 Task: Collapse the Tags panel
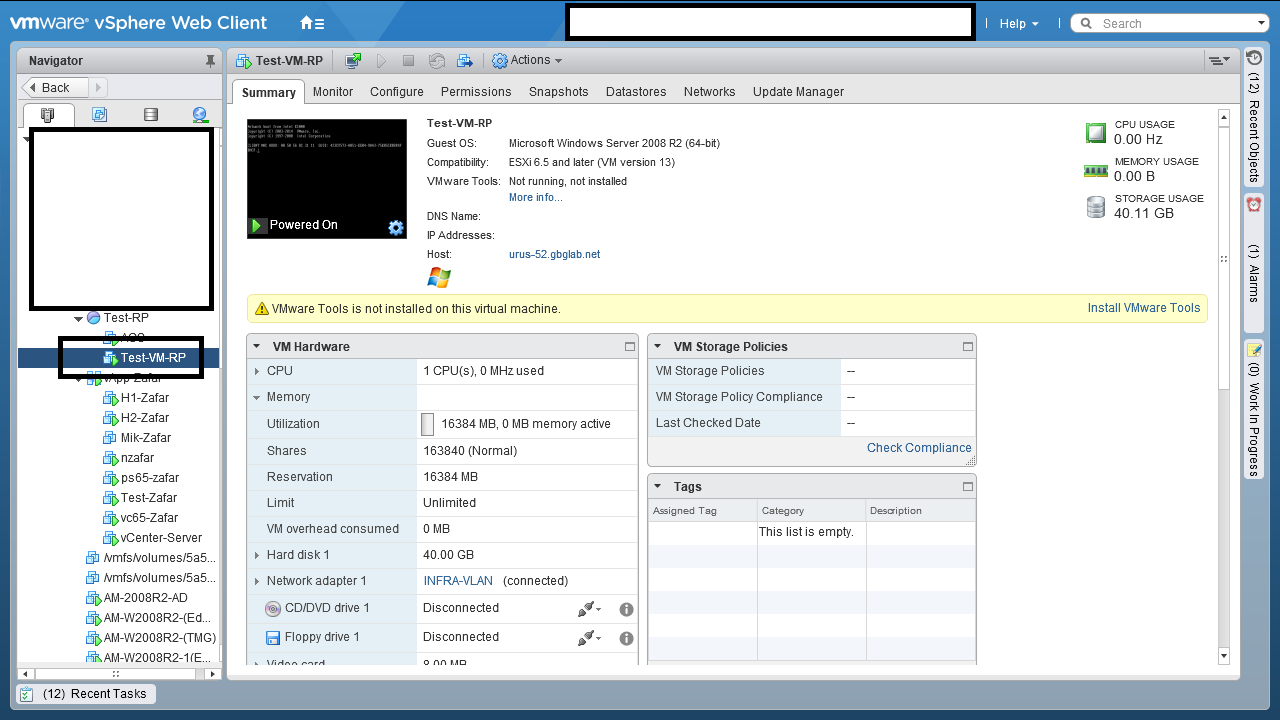[658, 487]
